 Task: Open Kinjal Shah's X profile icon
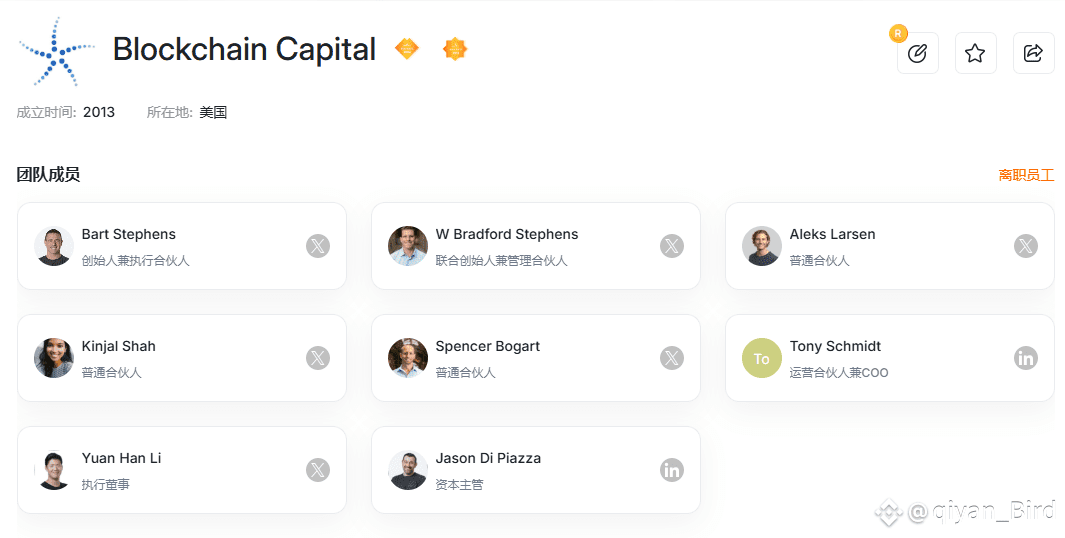pyautogui.click(x=318, y=358)
